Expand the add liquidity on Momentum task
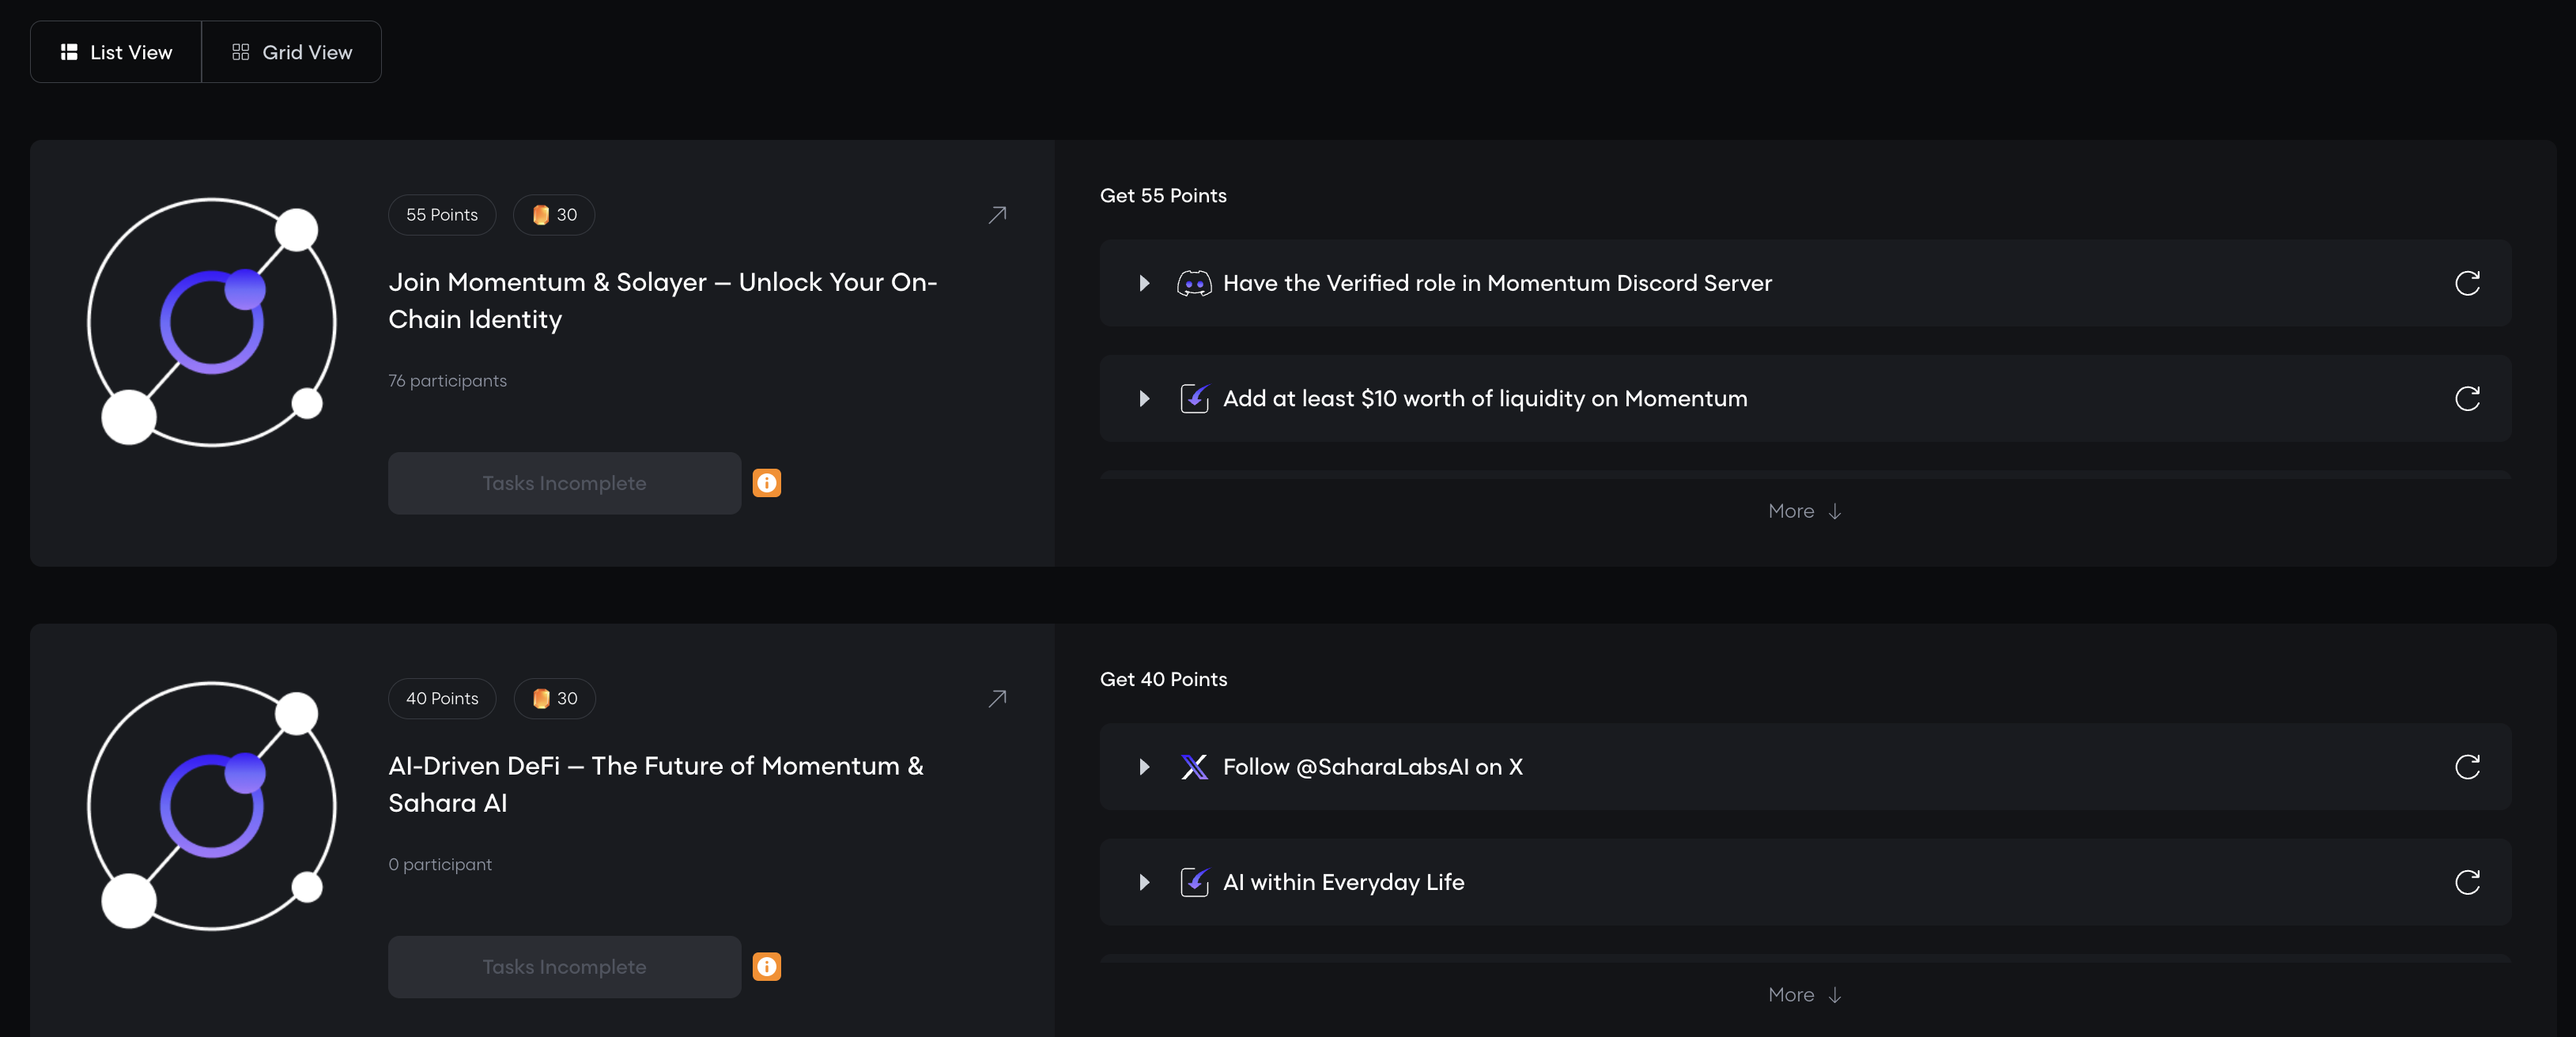Image resolution: width=2576 pixels, height=1037 pixels. (1144, 399)
